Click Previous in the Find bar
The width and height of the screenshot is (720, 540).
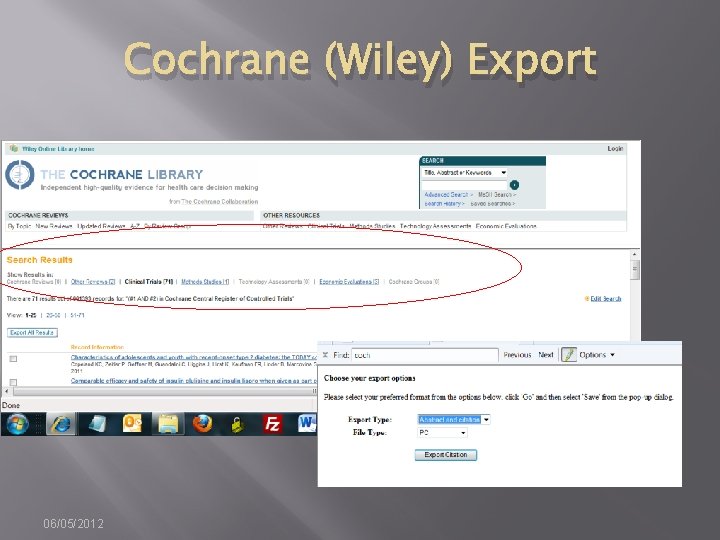click(517, 355)
